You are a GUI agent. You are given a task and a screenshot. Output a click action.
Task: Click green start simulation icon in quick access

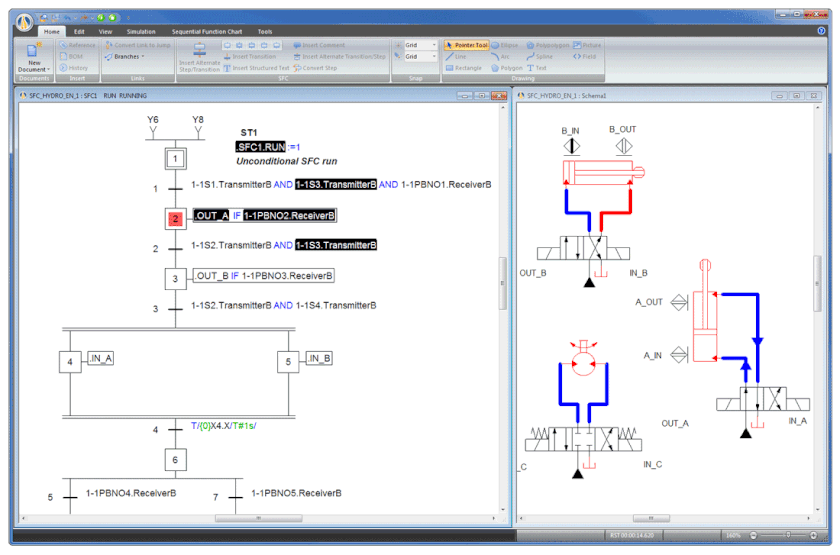(101, 18)
